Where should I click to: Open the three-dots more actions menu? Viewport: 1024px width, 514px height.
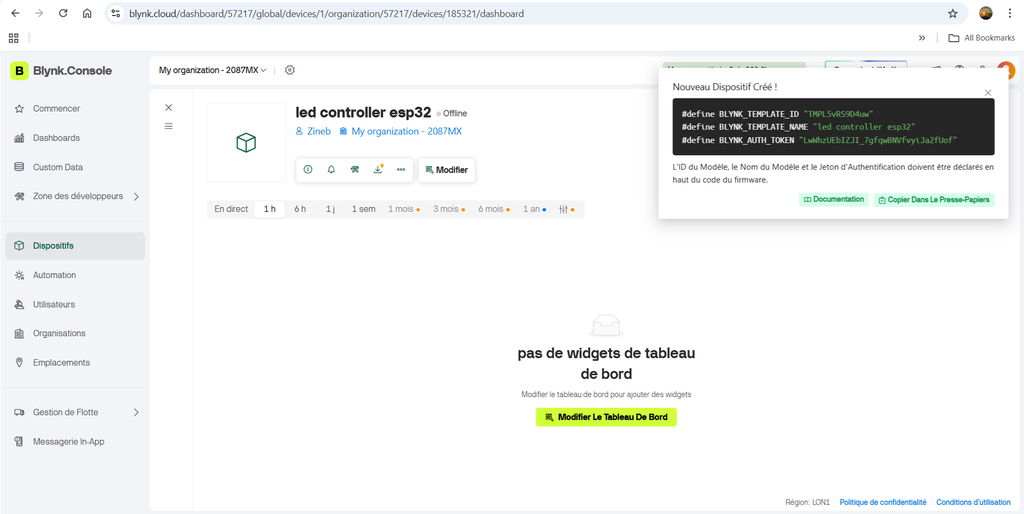click(401, 170)
